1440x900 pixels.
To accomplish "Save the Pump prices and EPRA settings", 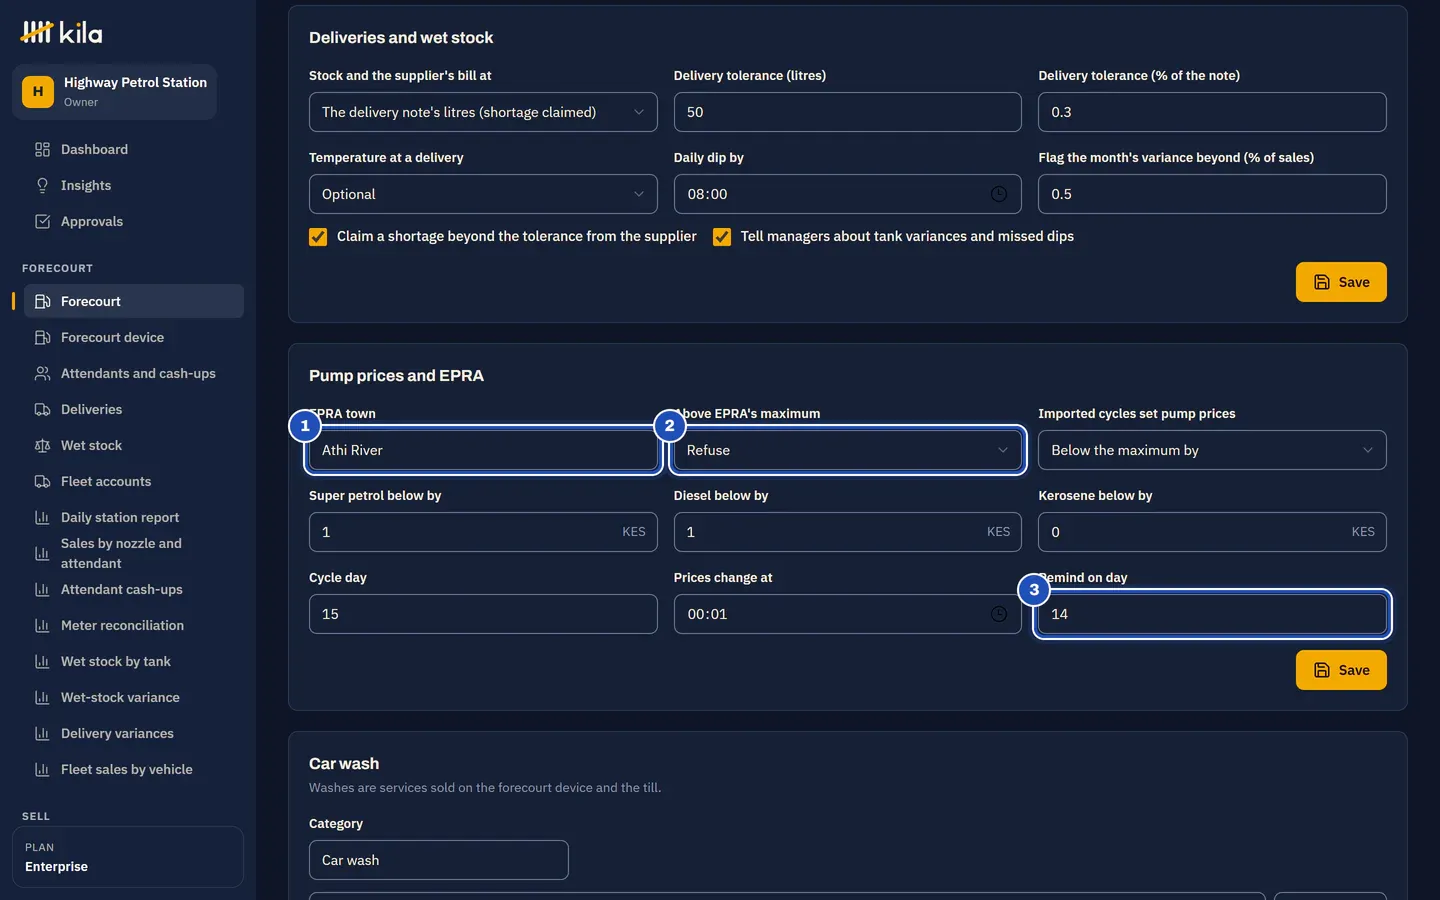I will pos(1341,670).
